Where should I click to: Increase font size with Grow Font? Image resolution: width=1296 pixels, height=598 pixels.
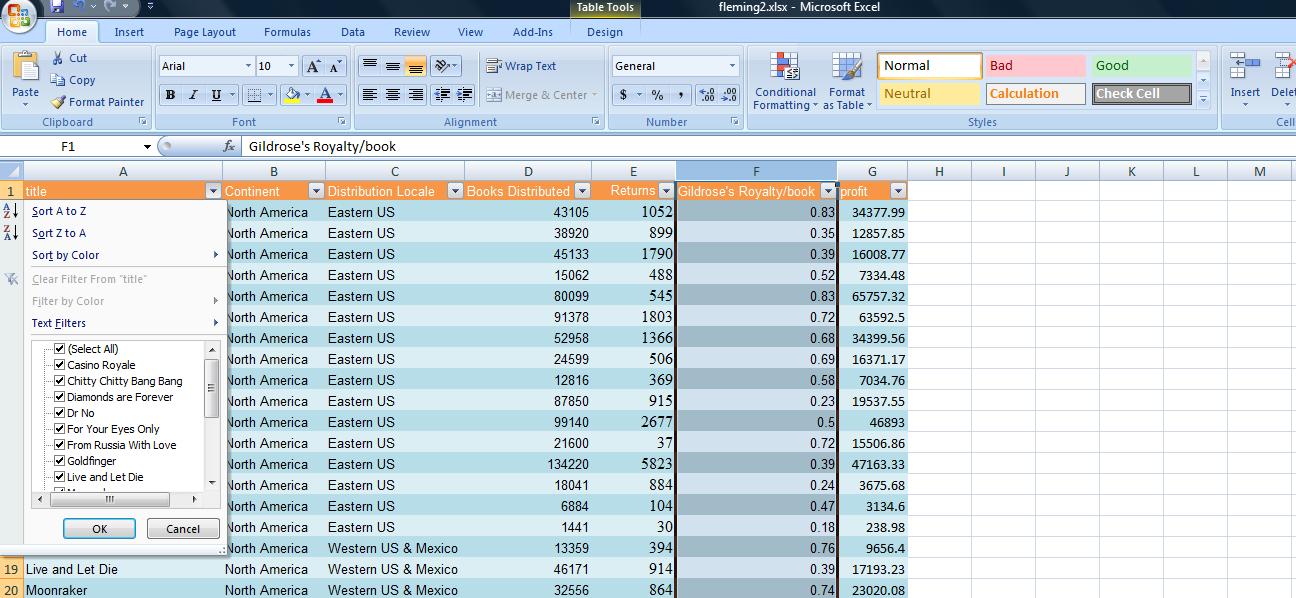(313, 66)
